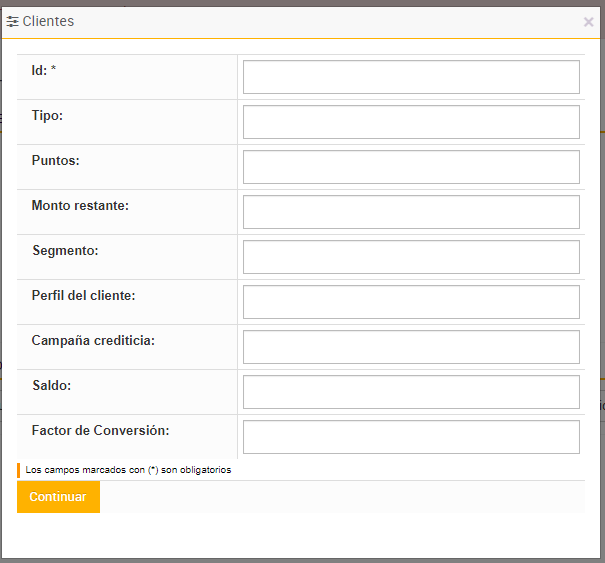Click the Clientes dialog title text
Viewport: 605px width, 563px height.
click(x=48, y=21)
